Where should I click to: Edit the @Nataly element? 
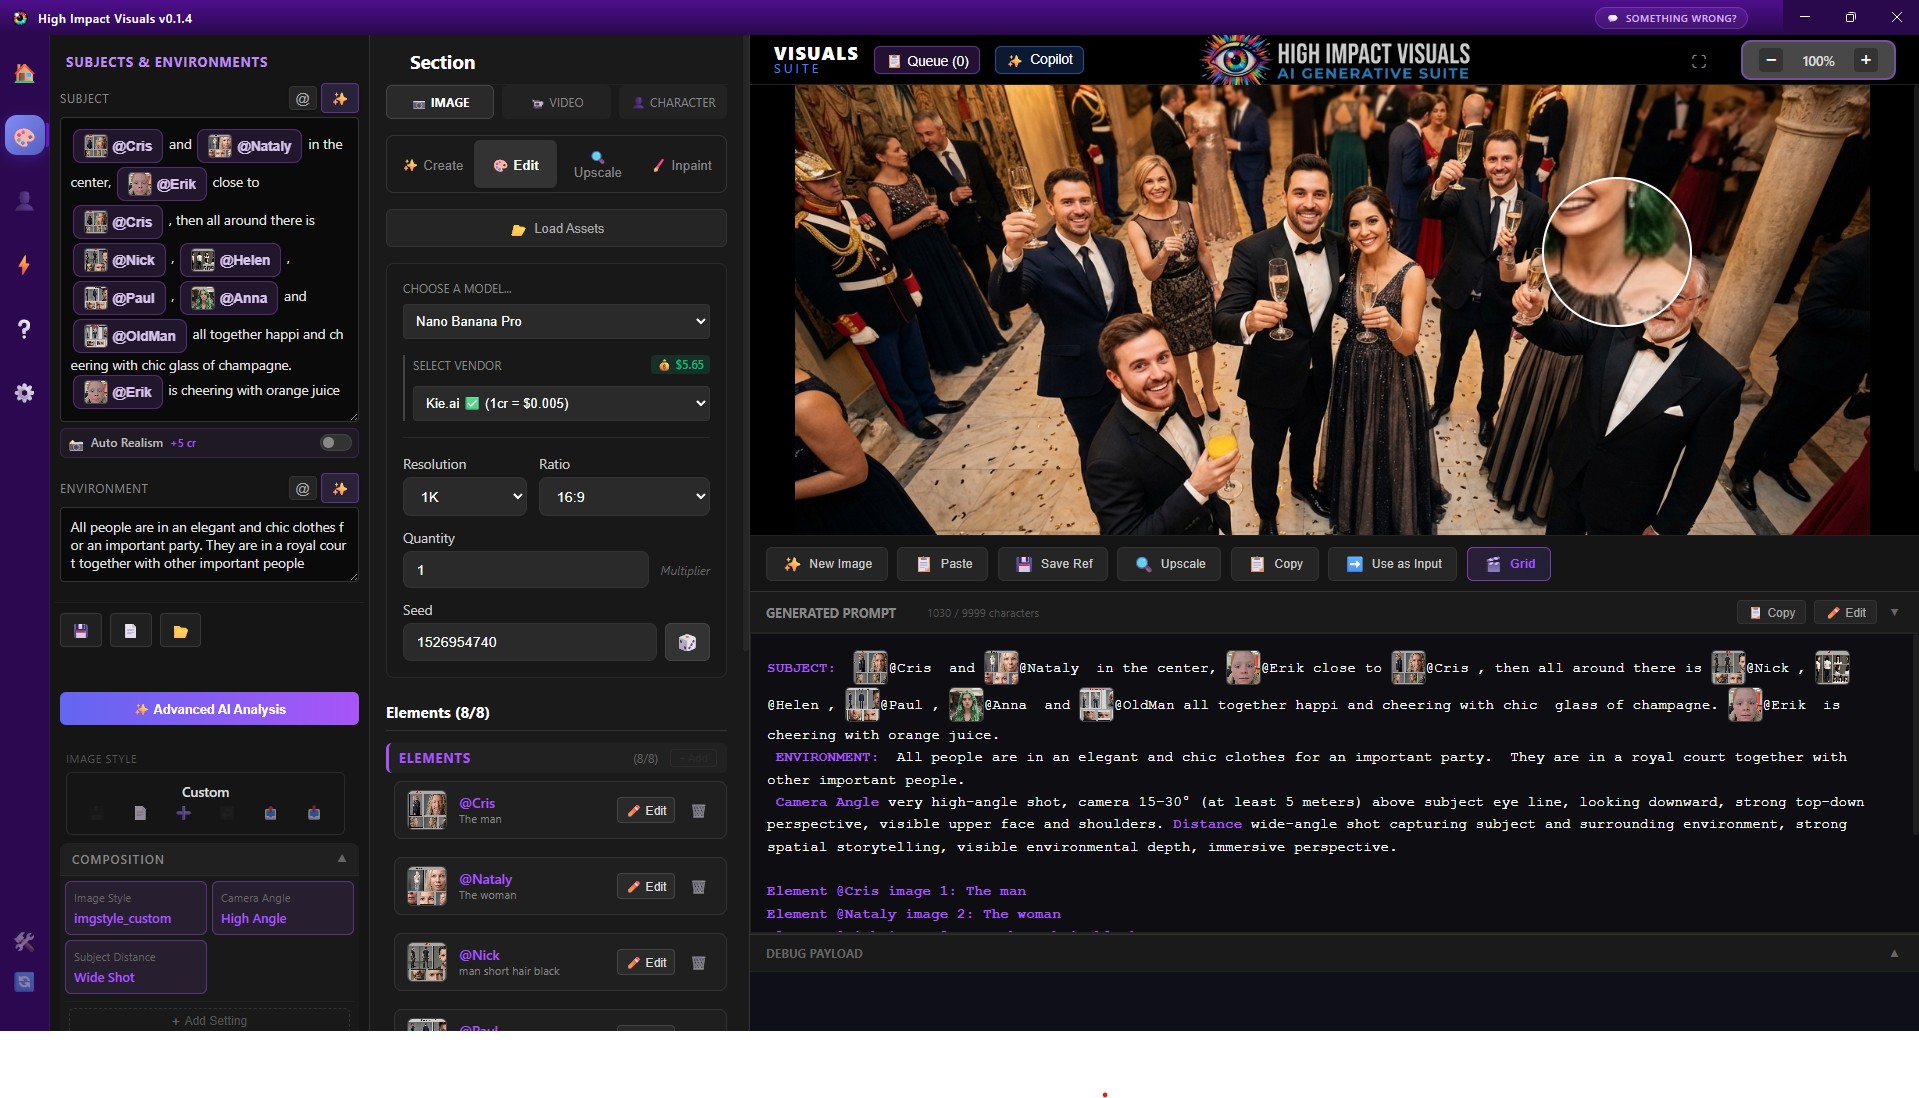pyautogui.click(x=646, y=887)
